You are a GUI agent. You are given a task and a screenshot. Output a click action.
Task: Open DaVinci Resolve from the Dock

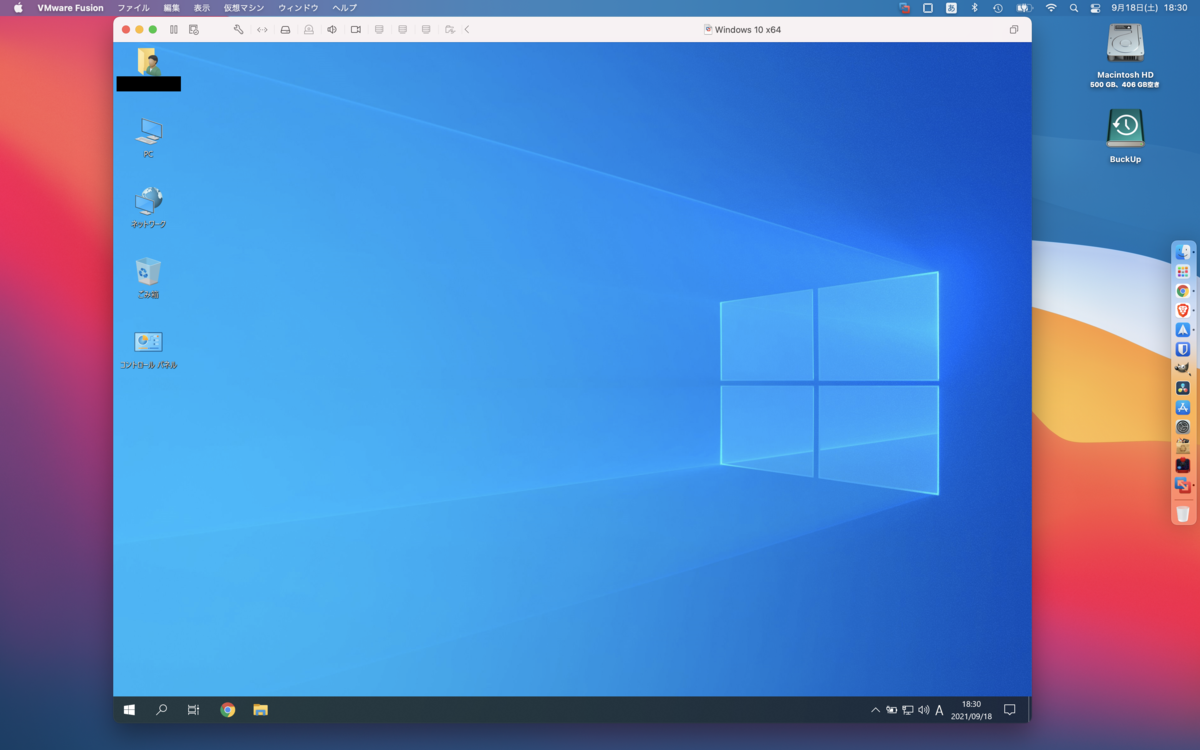(x=1183, y=388)
